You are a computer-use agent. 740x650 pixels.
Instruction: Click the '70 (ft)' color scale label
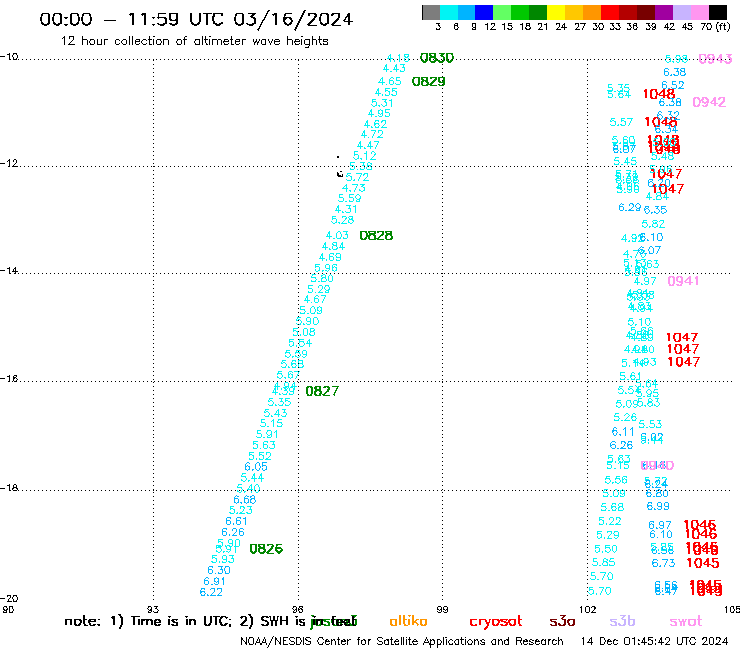715,26
